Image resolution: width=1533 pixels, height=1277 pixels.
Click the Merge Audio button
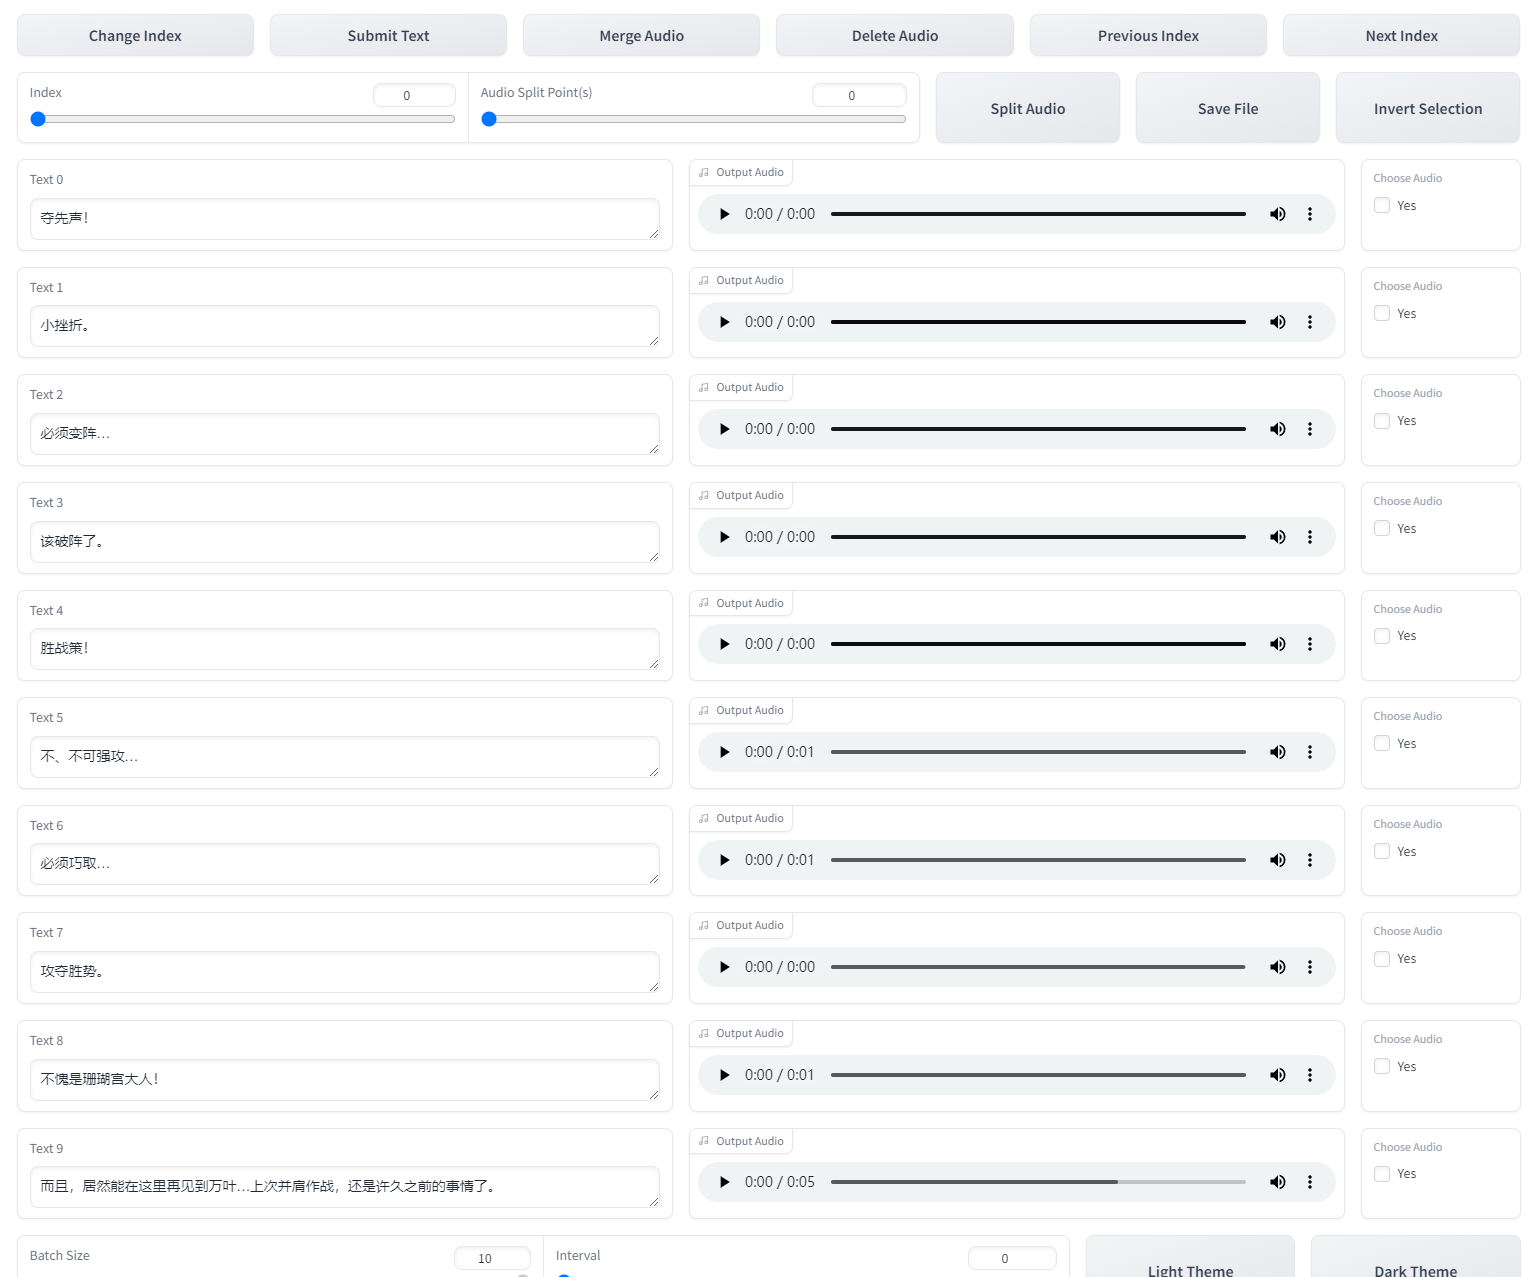(x=641, y=36)
